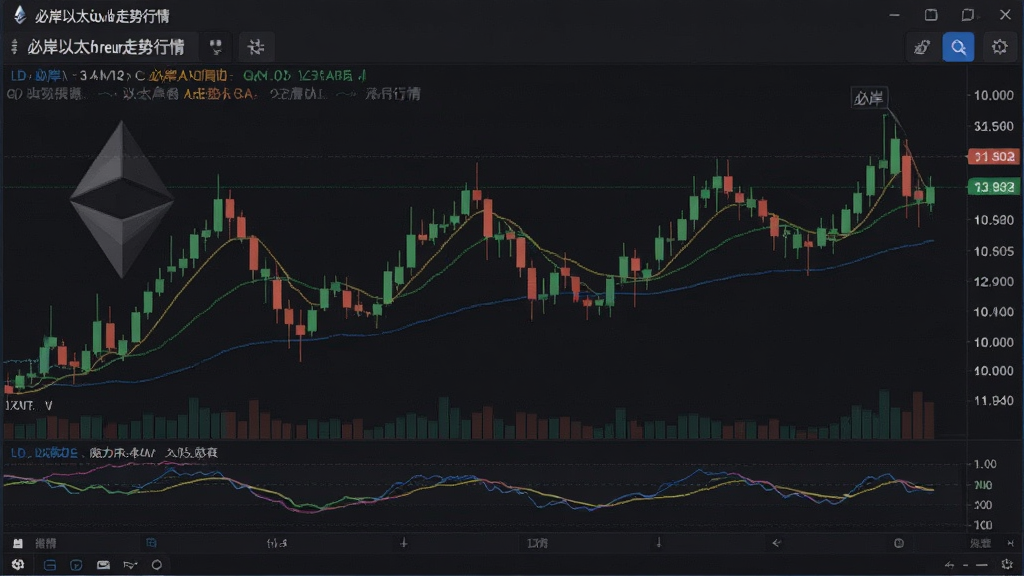Click the restore-window icon beside the close button
The height and width of the screenshot is (576, 1024).
(968, 14)
